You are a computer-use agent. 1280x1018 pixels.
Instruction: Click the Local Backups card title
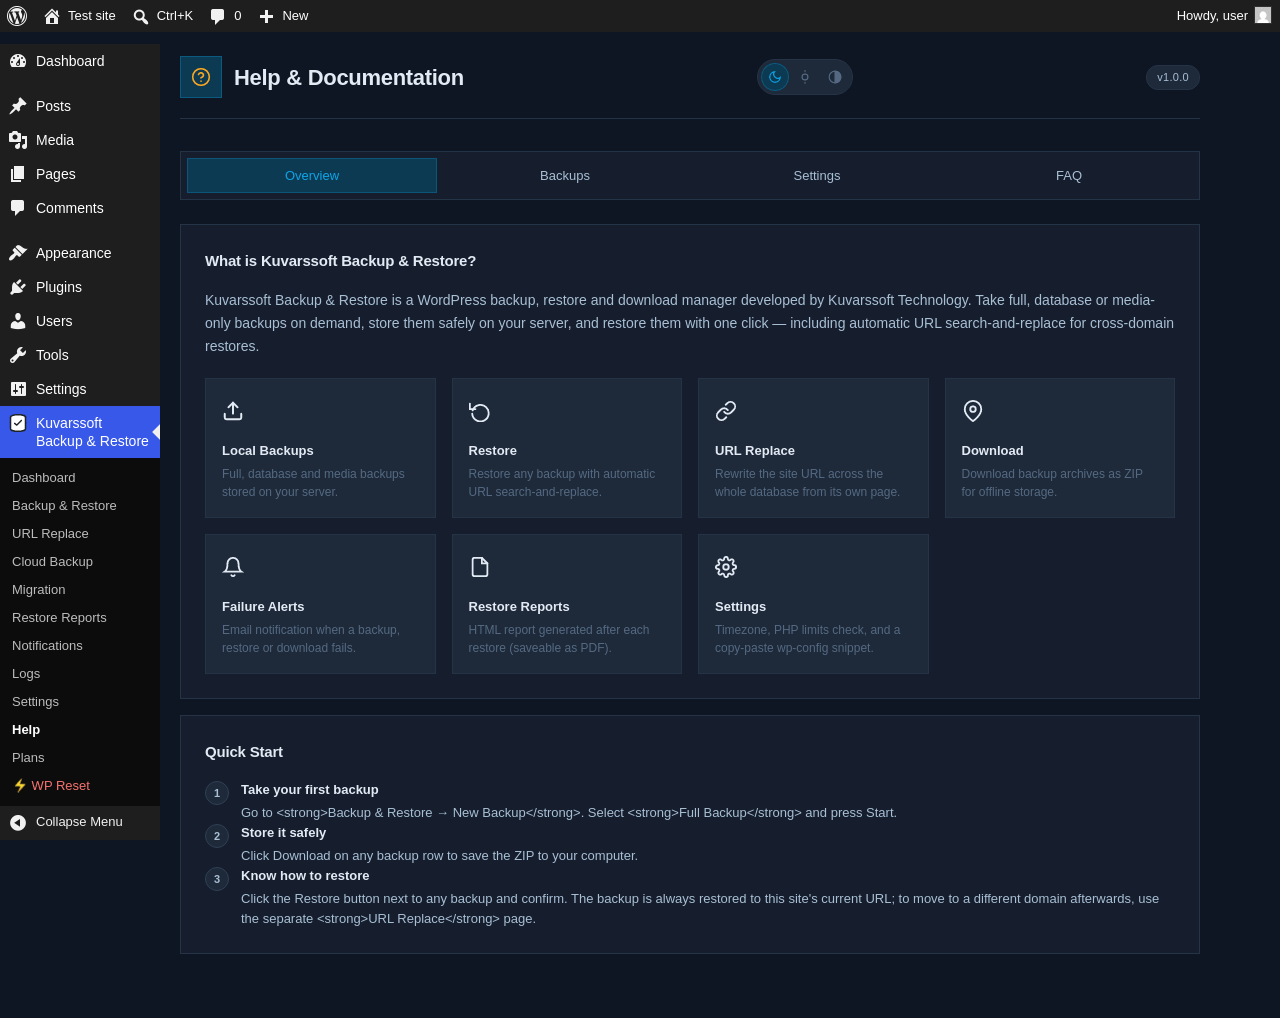pyautogui.click(x=268, y=451)
